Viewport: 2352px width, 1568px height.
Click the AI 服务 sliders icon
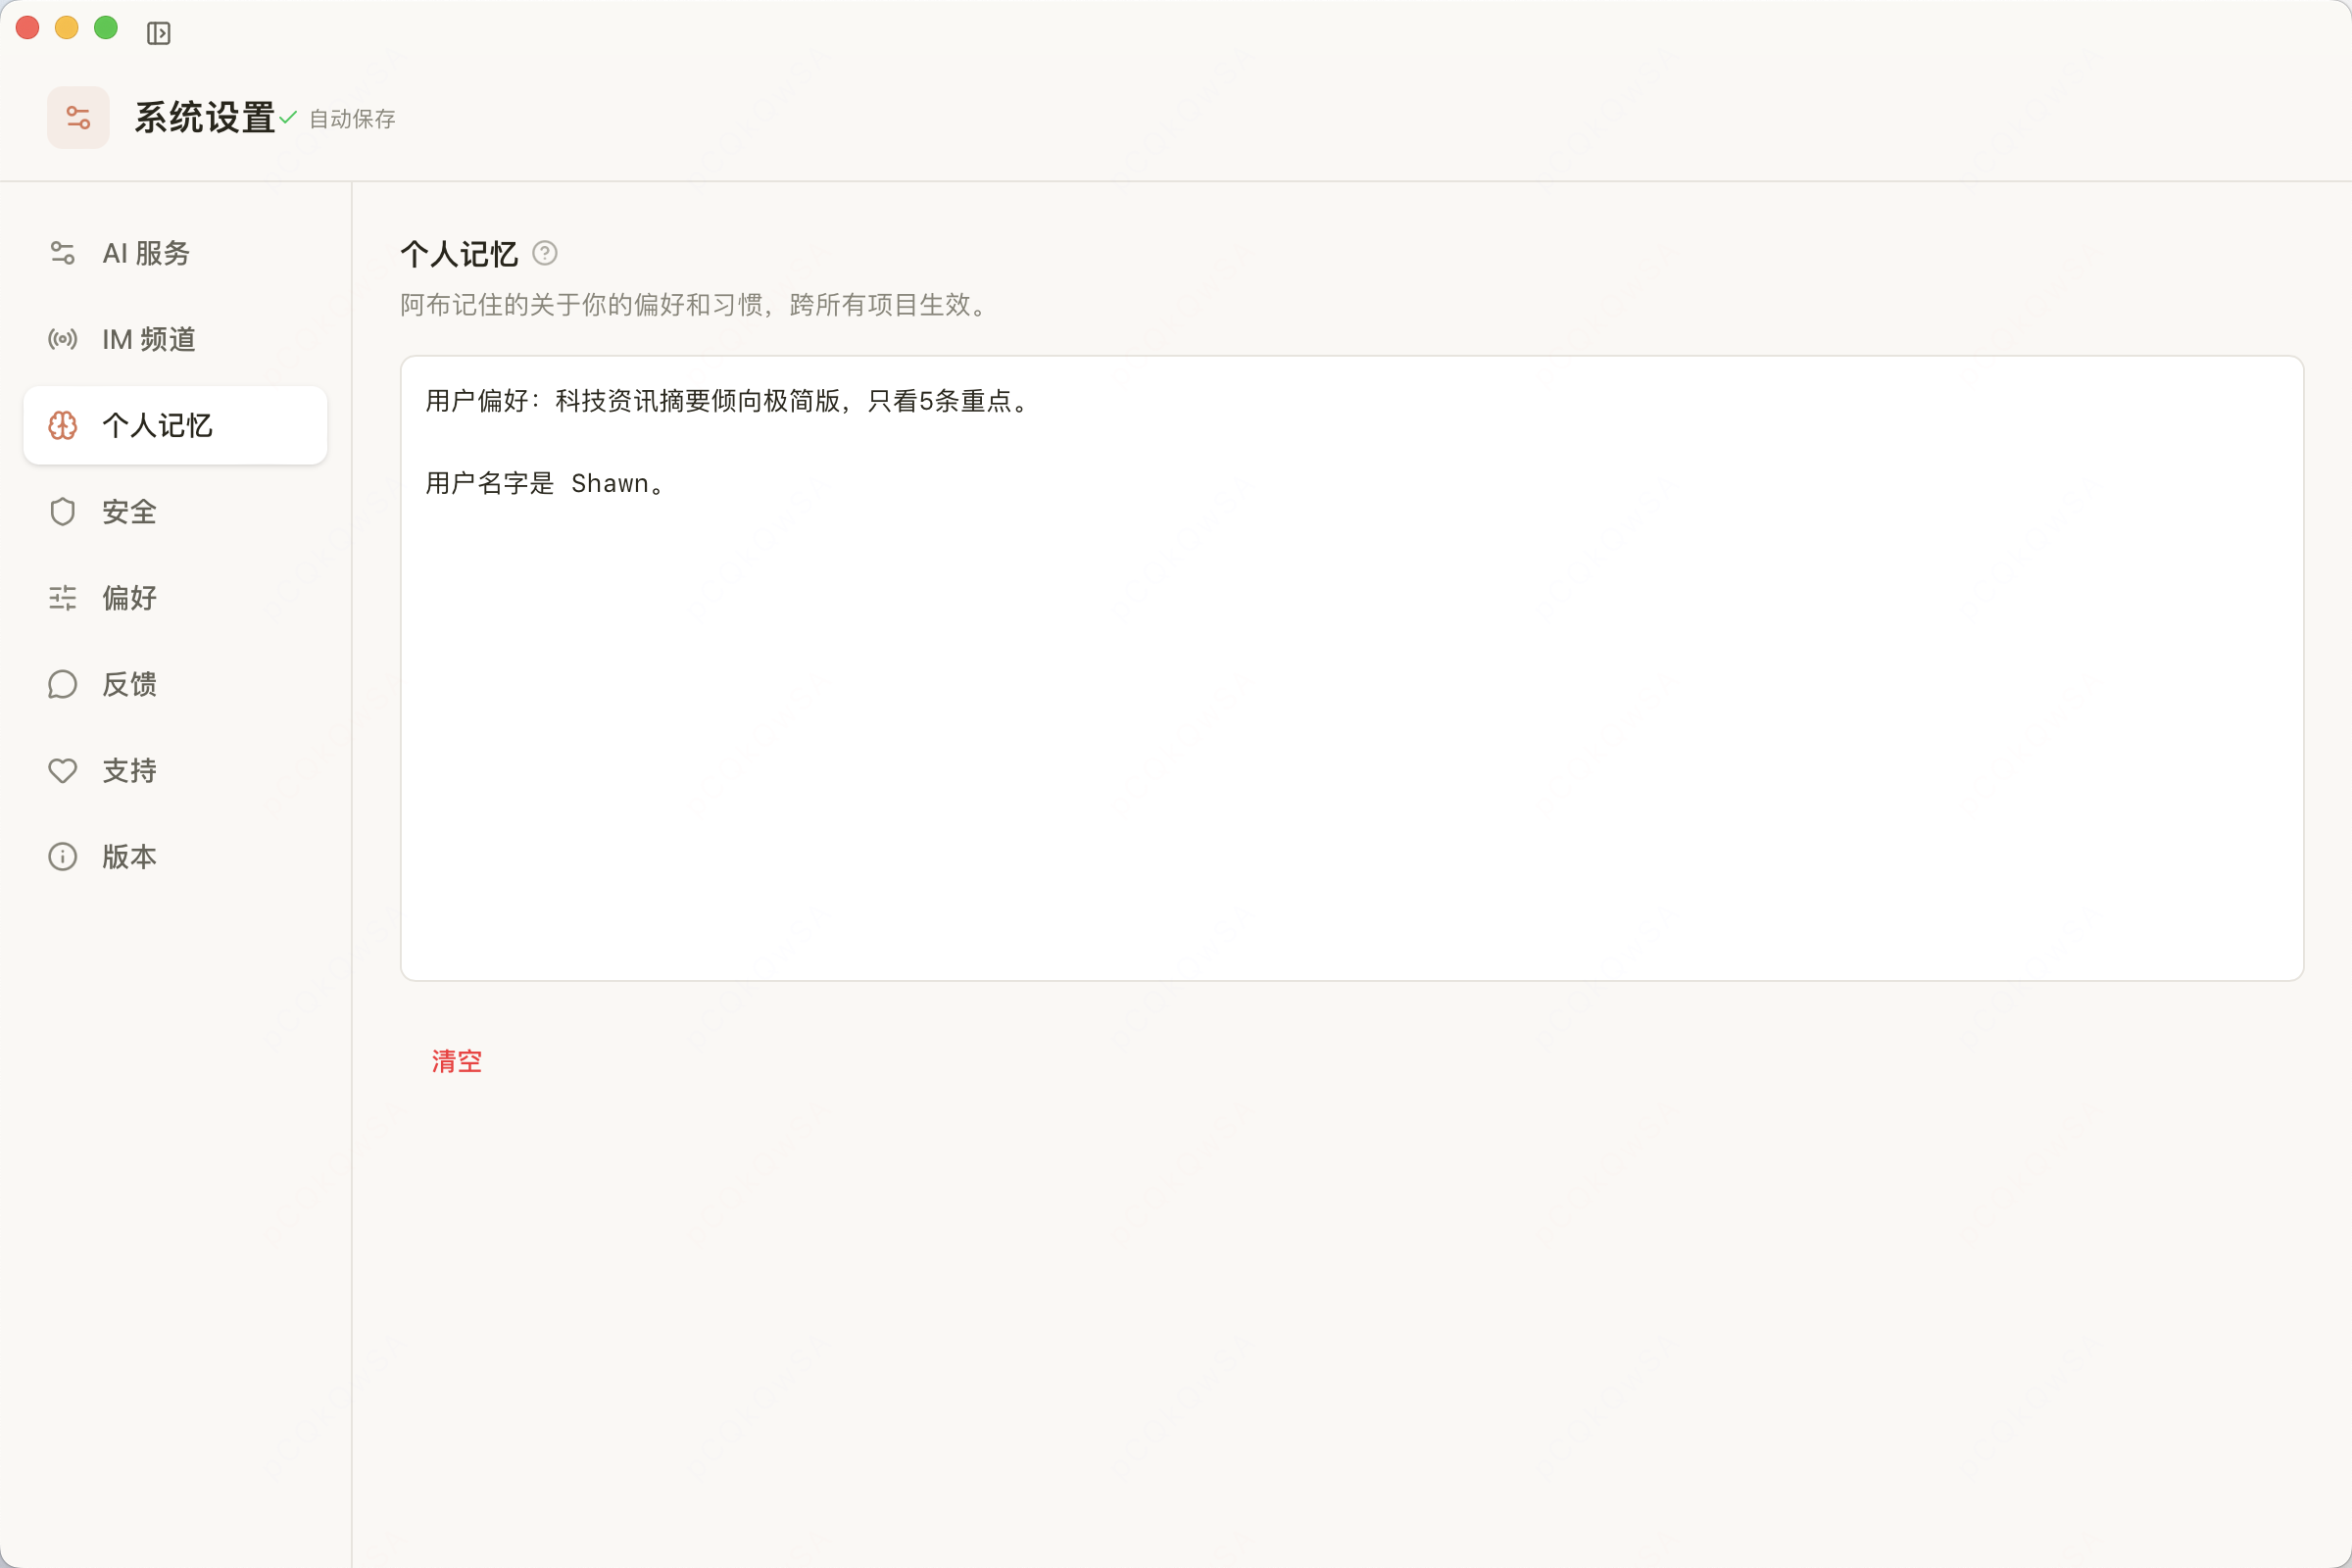tap(62, 253)
